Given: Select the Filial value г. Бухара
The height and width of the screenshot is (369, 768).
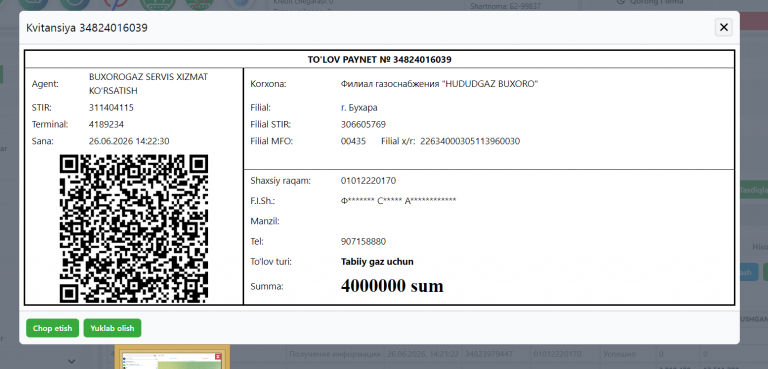Looking at the screenshot, I should click(359, 108).
